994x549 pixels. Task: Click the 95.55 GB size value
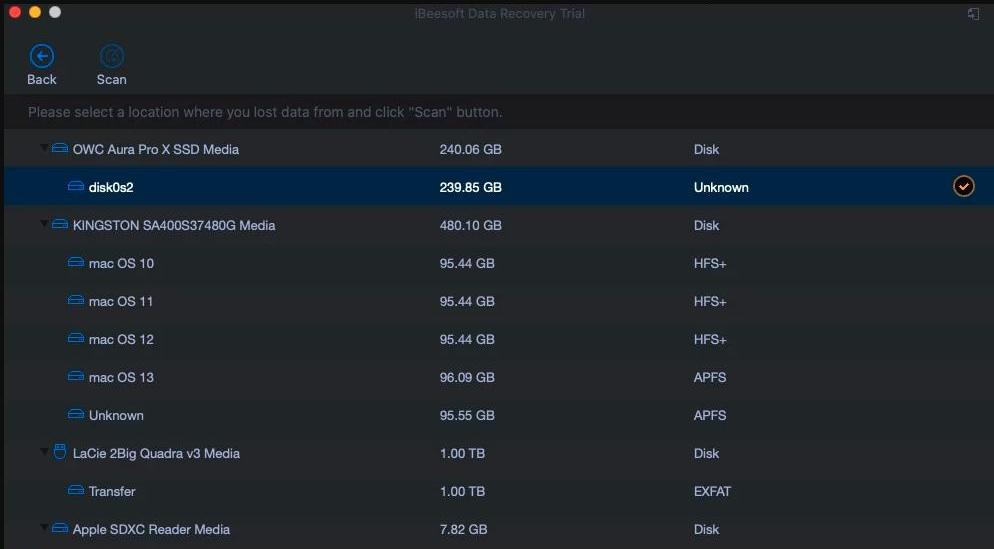tap(467, 415)
